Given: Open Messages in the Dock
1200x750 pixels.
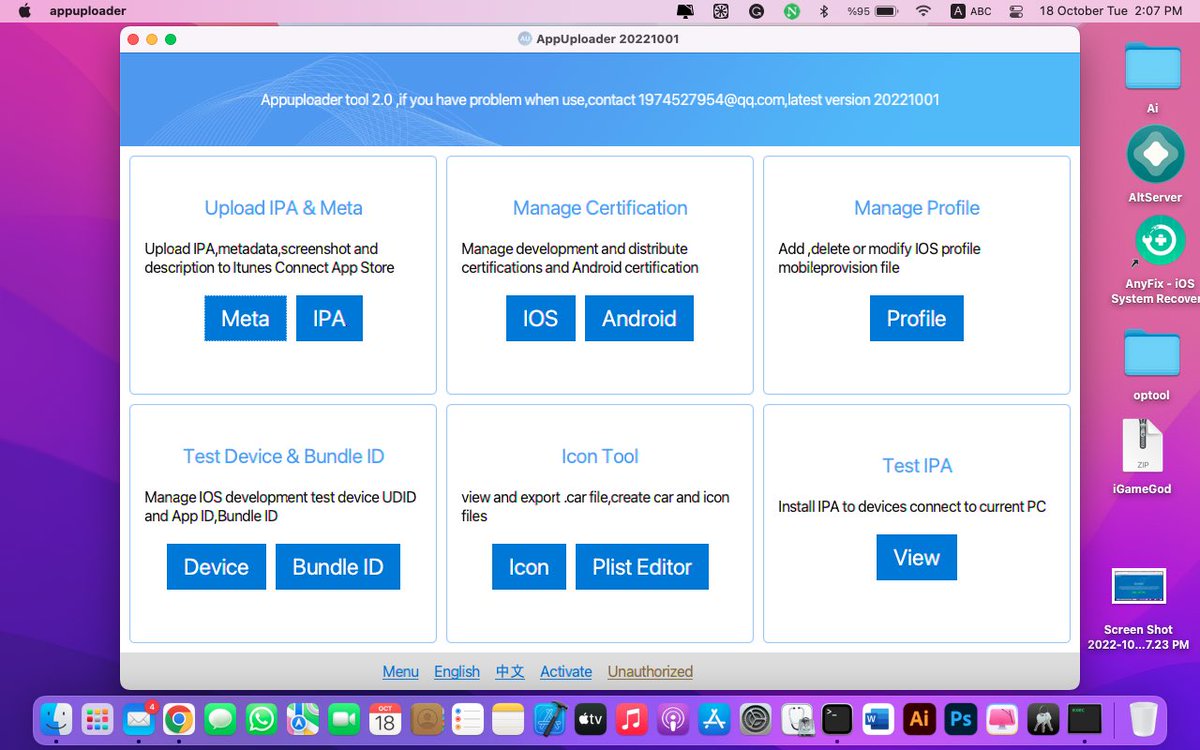Looking at the screenshot, I should click(221, 718).
